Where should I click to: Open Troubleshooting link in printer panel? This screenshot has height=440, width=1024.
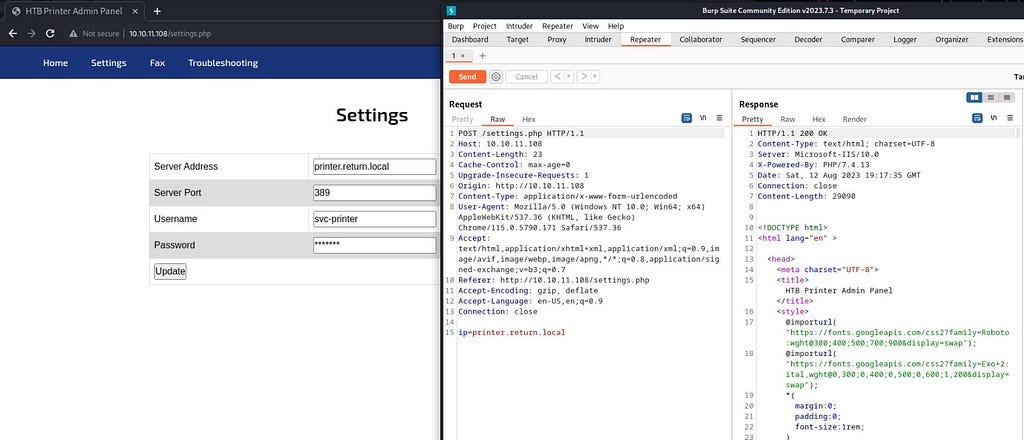pos(223,63)
